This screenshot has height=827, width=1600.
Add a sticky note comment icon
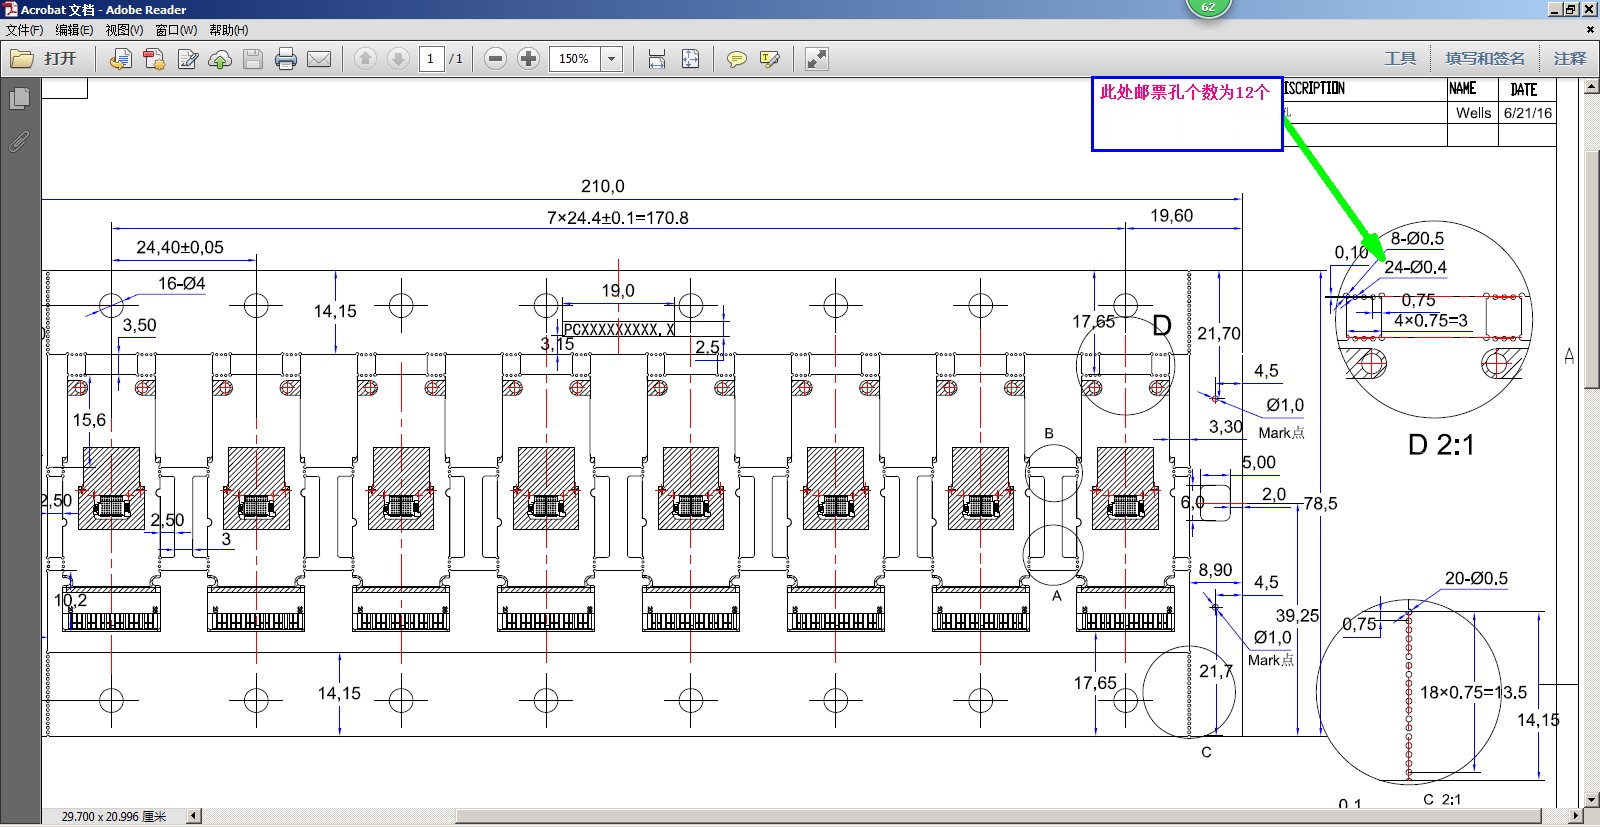[737, 59]
